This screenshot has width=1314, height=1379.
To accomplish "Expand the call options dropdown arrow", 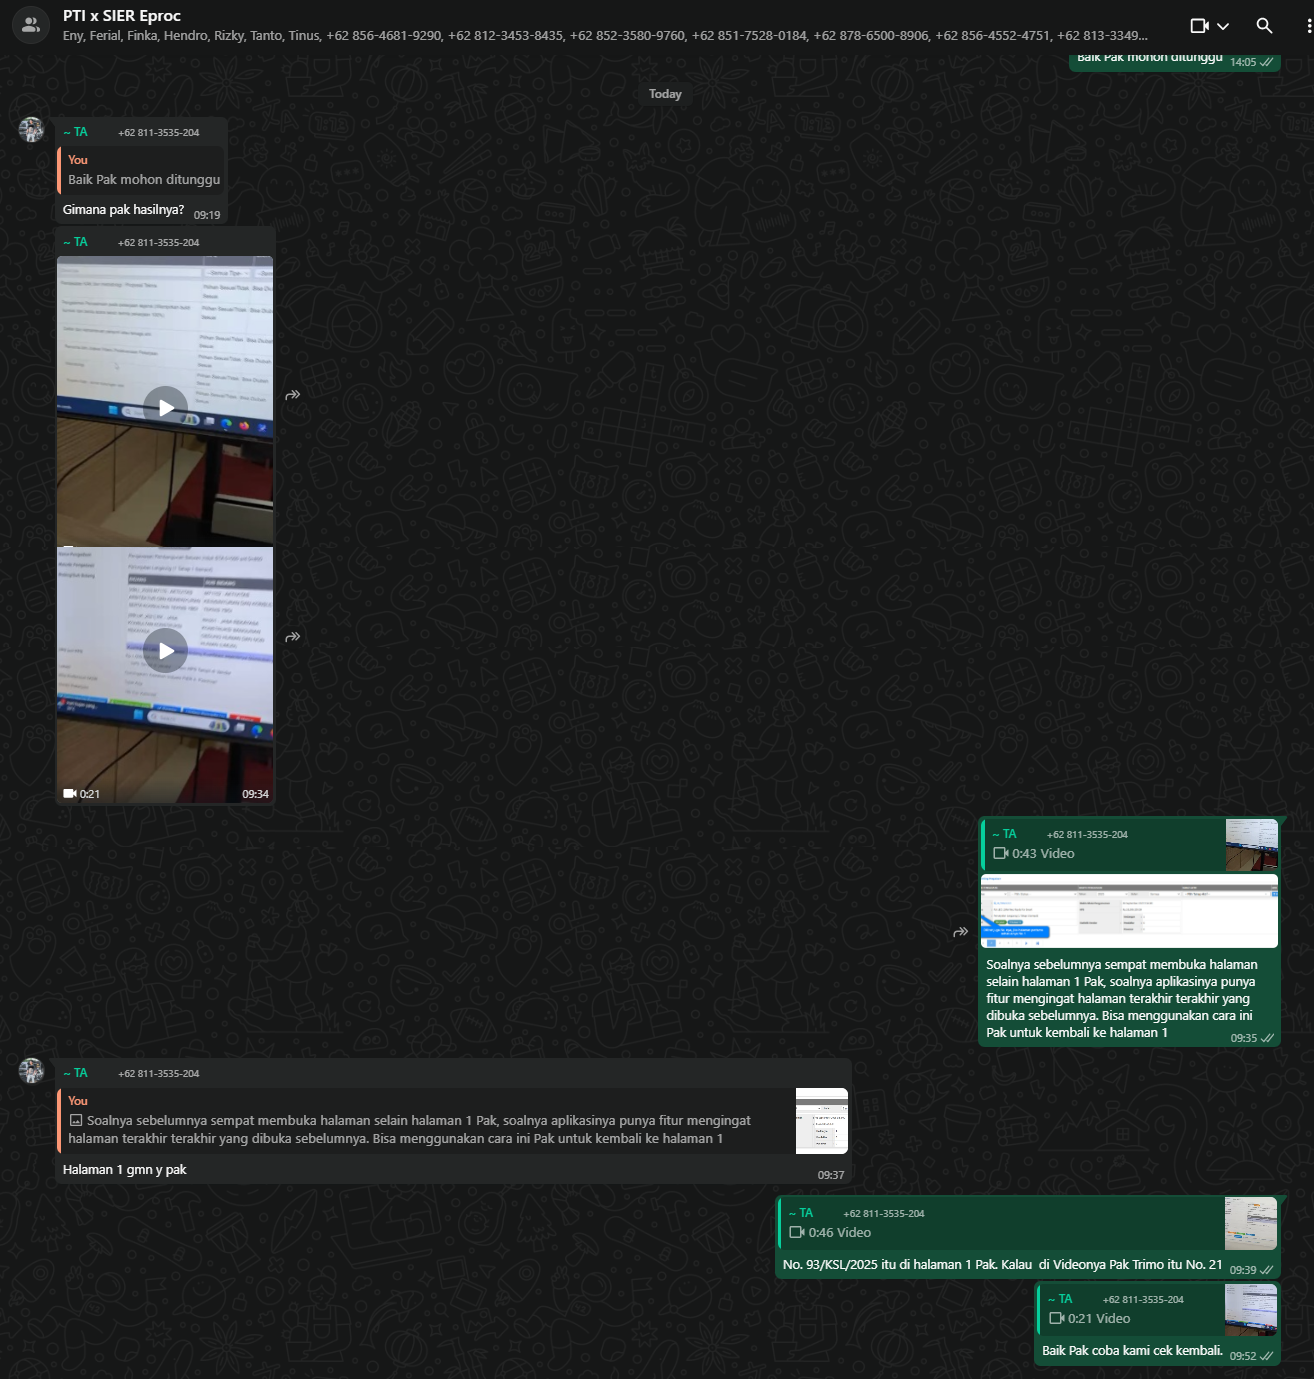I will [x=1223, y=26].
